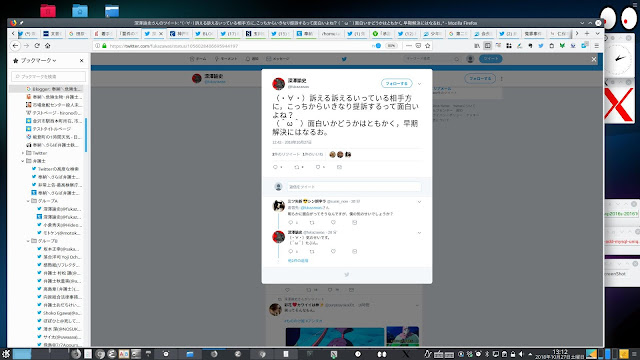Open the Twitter ホーム navigation item
This screenshot has width=640, height=360.
(x=198, y=59)
